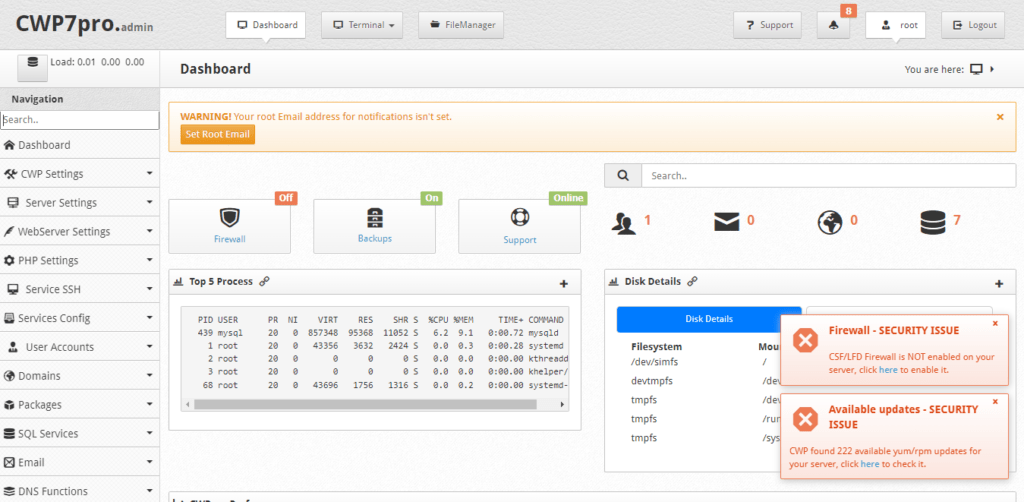Open the notifications bell with badge 8
The height and width of the screenshot is (502, 1024).
pos(833,25)
